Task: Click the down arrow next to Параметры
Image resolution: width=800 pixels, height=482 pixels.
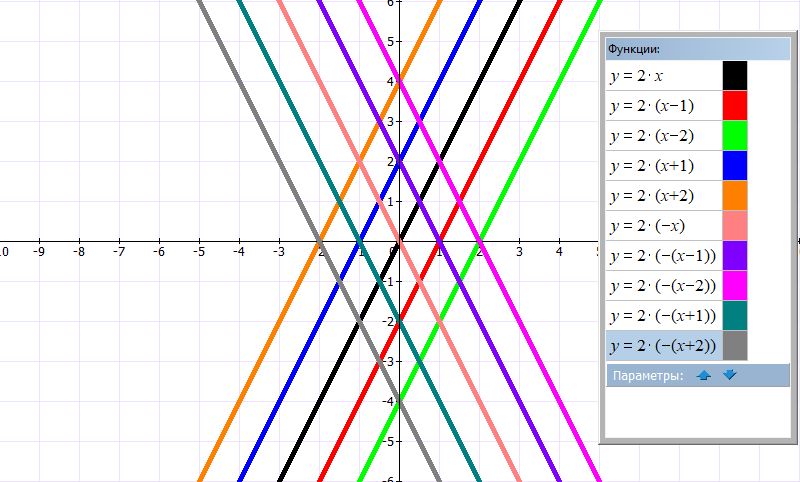Action: coord(729,375)
